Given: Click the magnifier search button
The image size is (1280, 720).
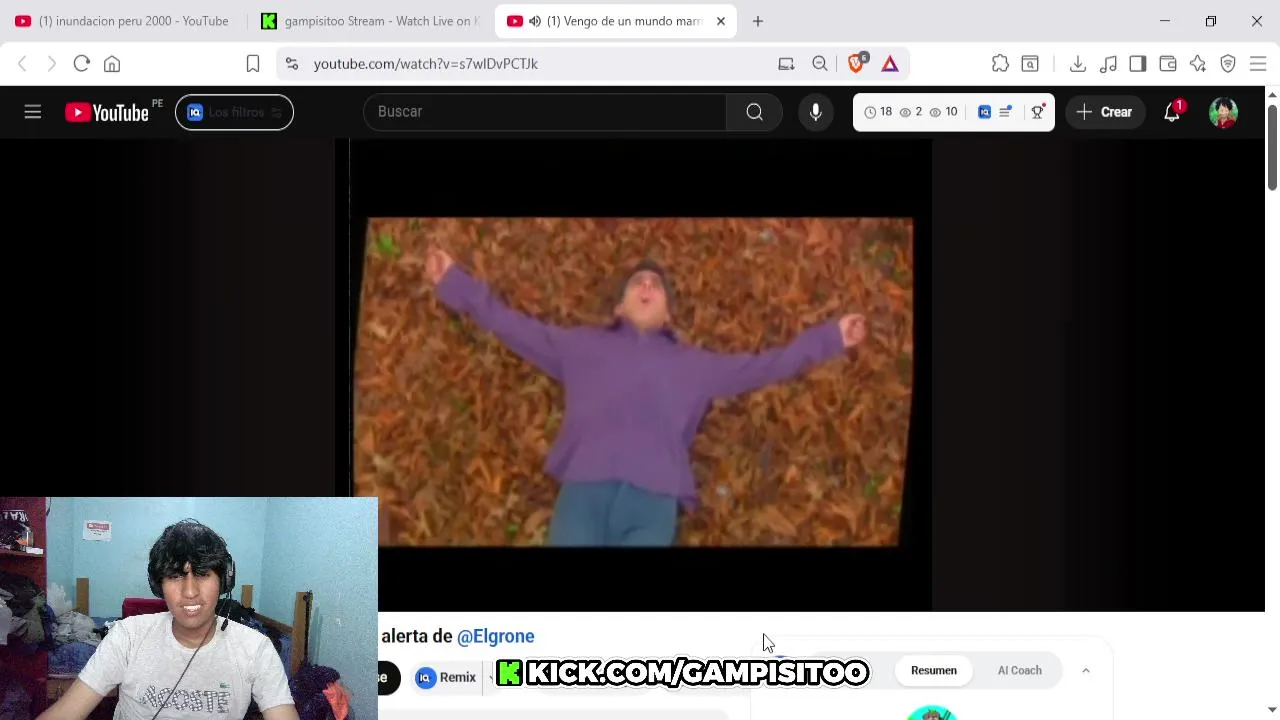Looking at the screenshot, I should pos(755,112).
